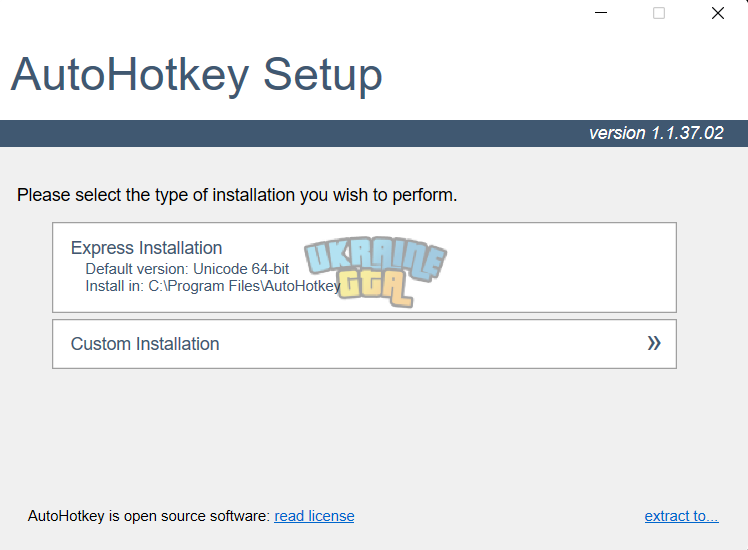Close the AutoHotkey Setup window
This screenshot has width=748, height=550.
(717, 13)
